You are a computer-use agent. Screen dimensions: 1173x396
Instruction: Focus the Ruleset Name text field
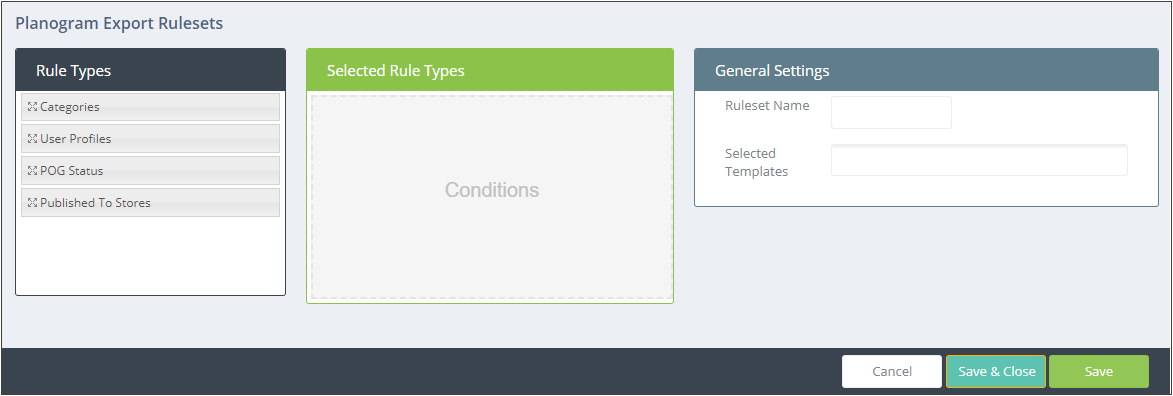[x=891, y=112]
